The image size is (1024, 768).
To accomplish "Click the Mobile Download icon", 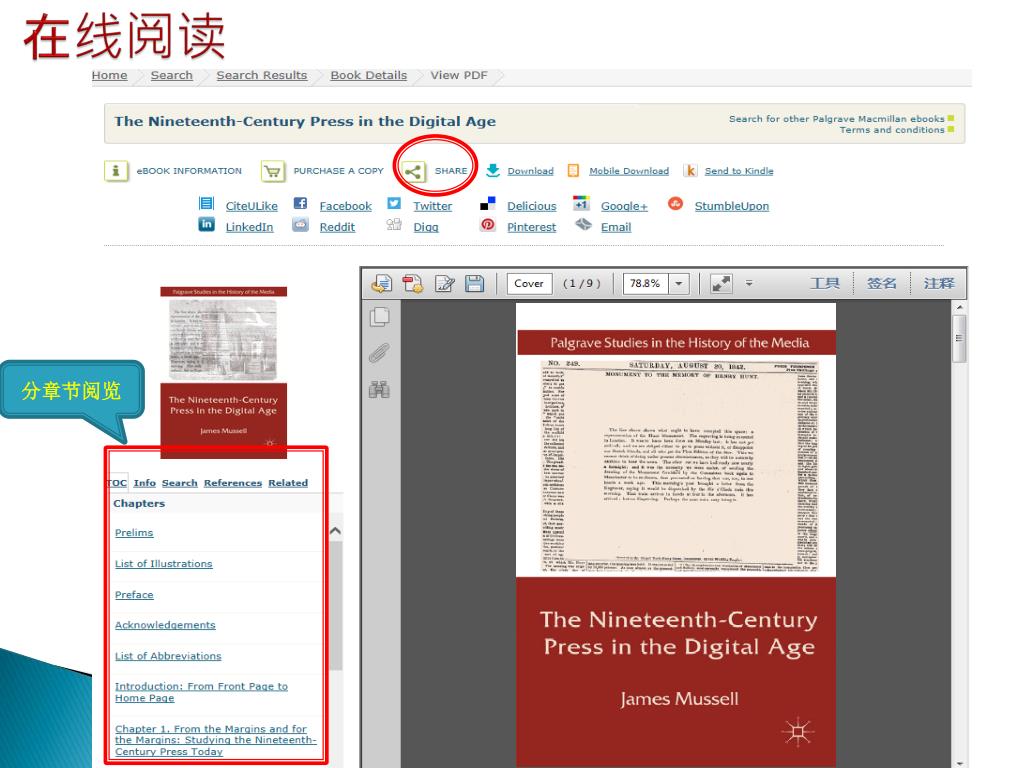I will [x=573, y=170].
